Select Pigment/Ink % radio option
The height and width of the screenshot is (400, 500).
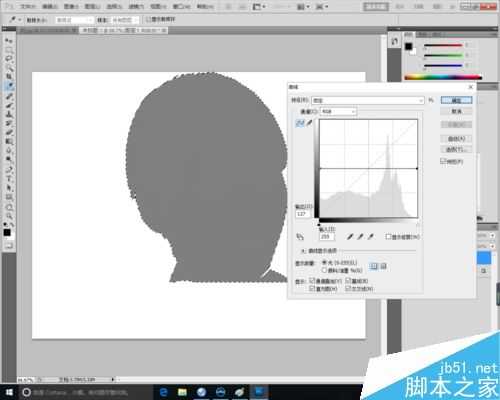pos(324,270)
